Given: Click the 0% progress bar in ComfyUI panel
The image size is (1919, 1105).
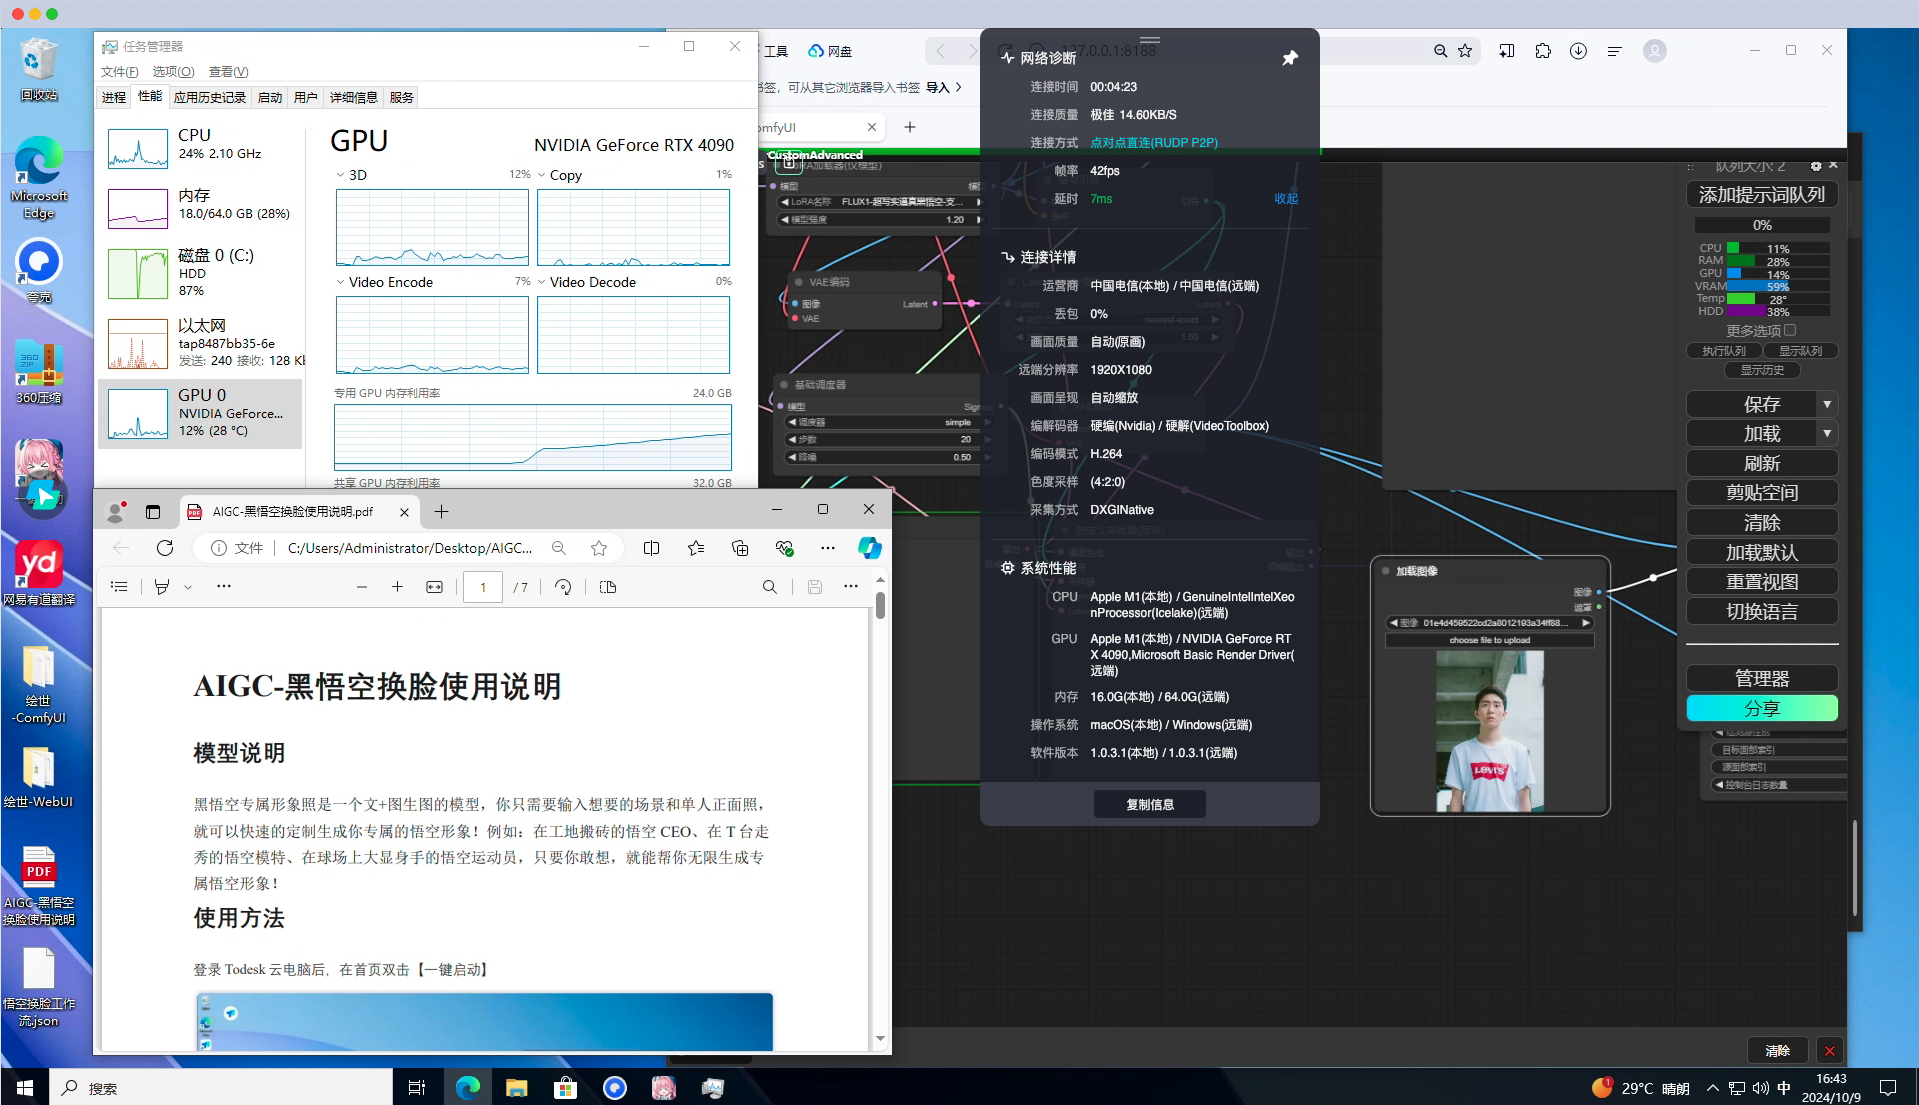Looking at the screenshot, I should 1762,225.
